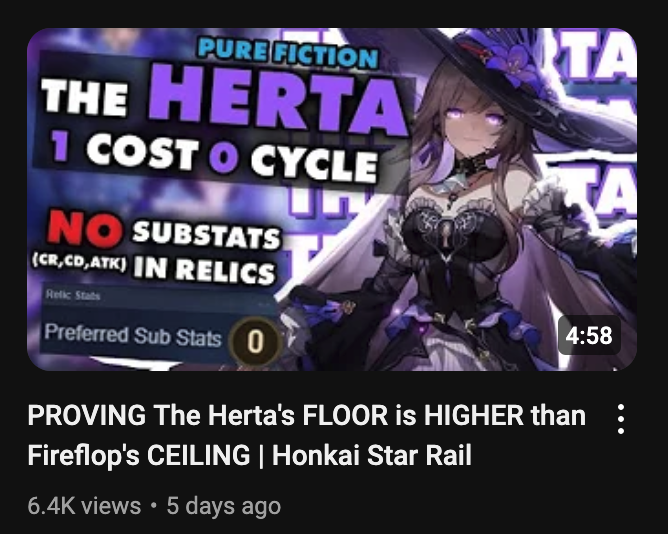Image resolution: width=668 pixels, height=534 pixels.
Task: Click "Fireflop's CEILING" in the video title
Action: pyautogui.click(x=139, y=455)
